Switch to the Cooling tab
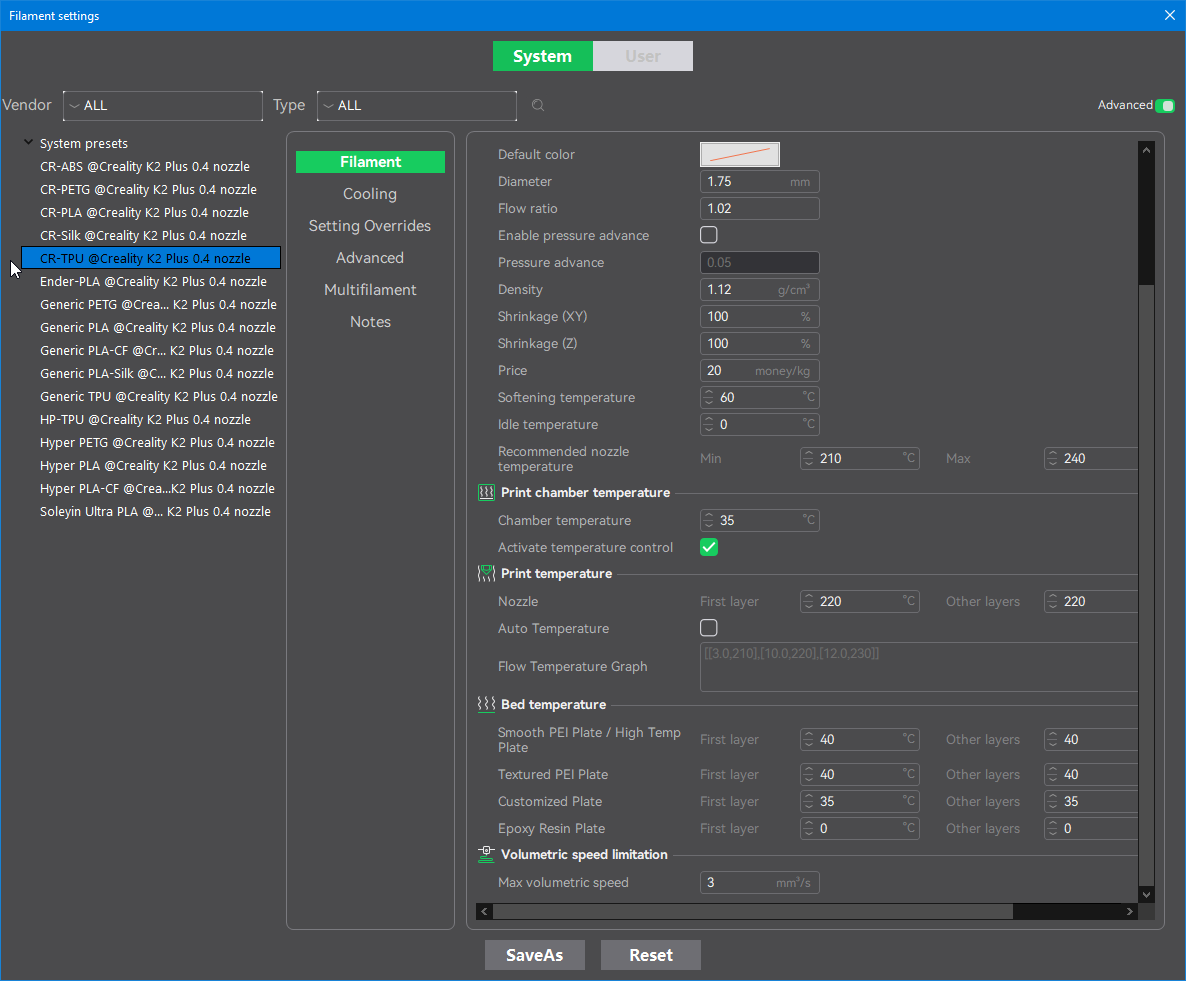This screenshot has height=981, width=1186. click(370, 194)
